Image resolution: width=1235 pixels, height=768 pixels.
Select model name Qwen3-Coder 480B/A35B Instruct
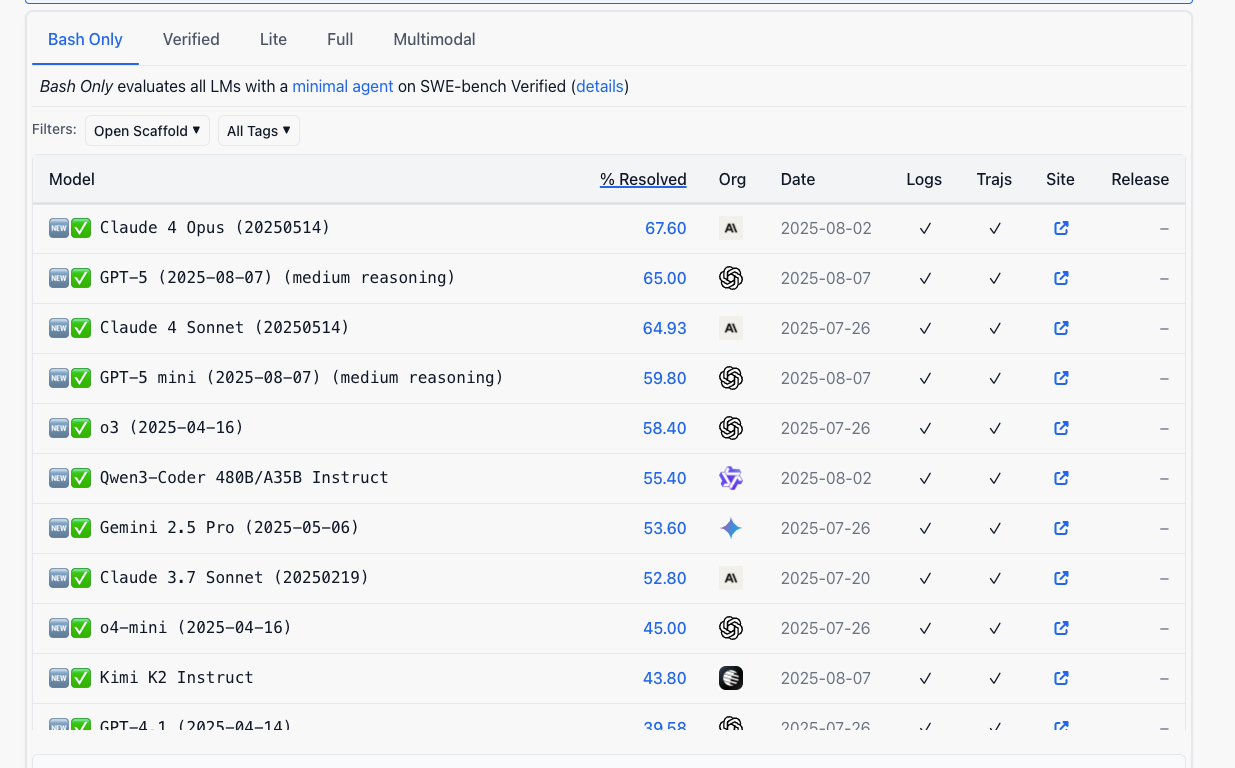244,478
